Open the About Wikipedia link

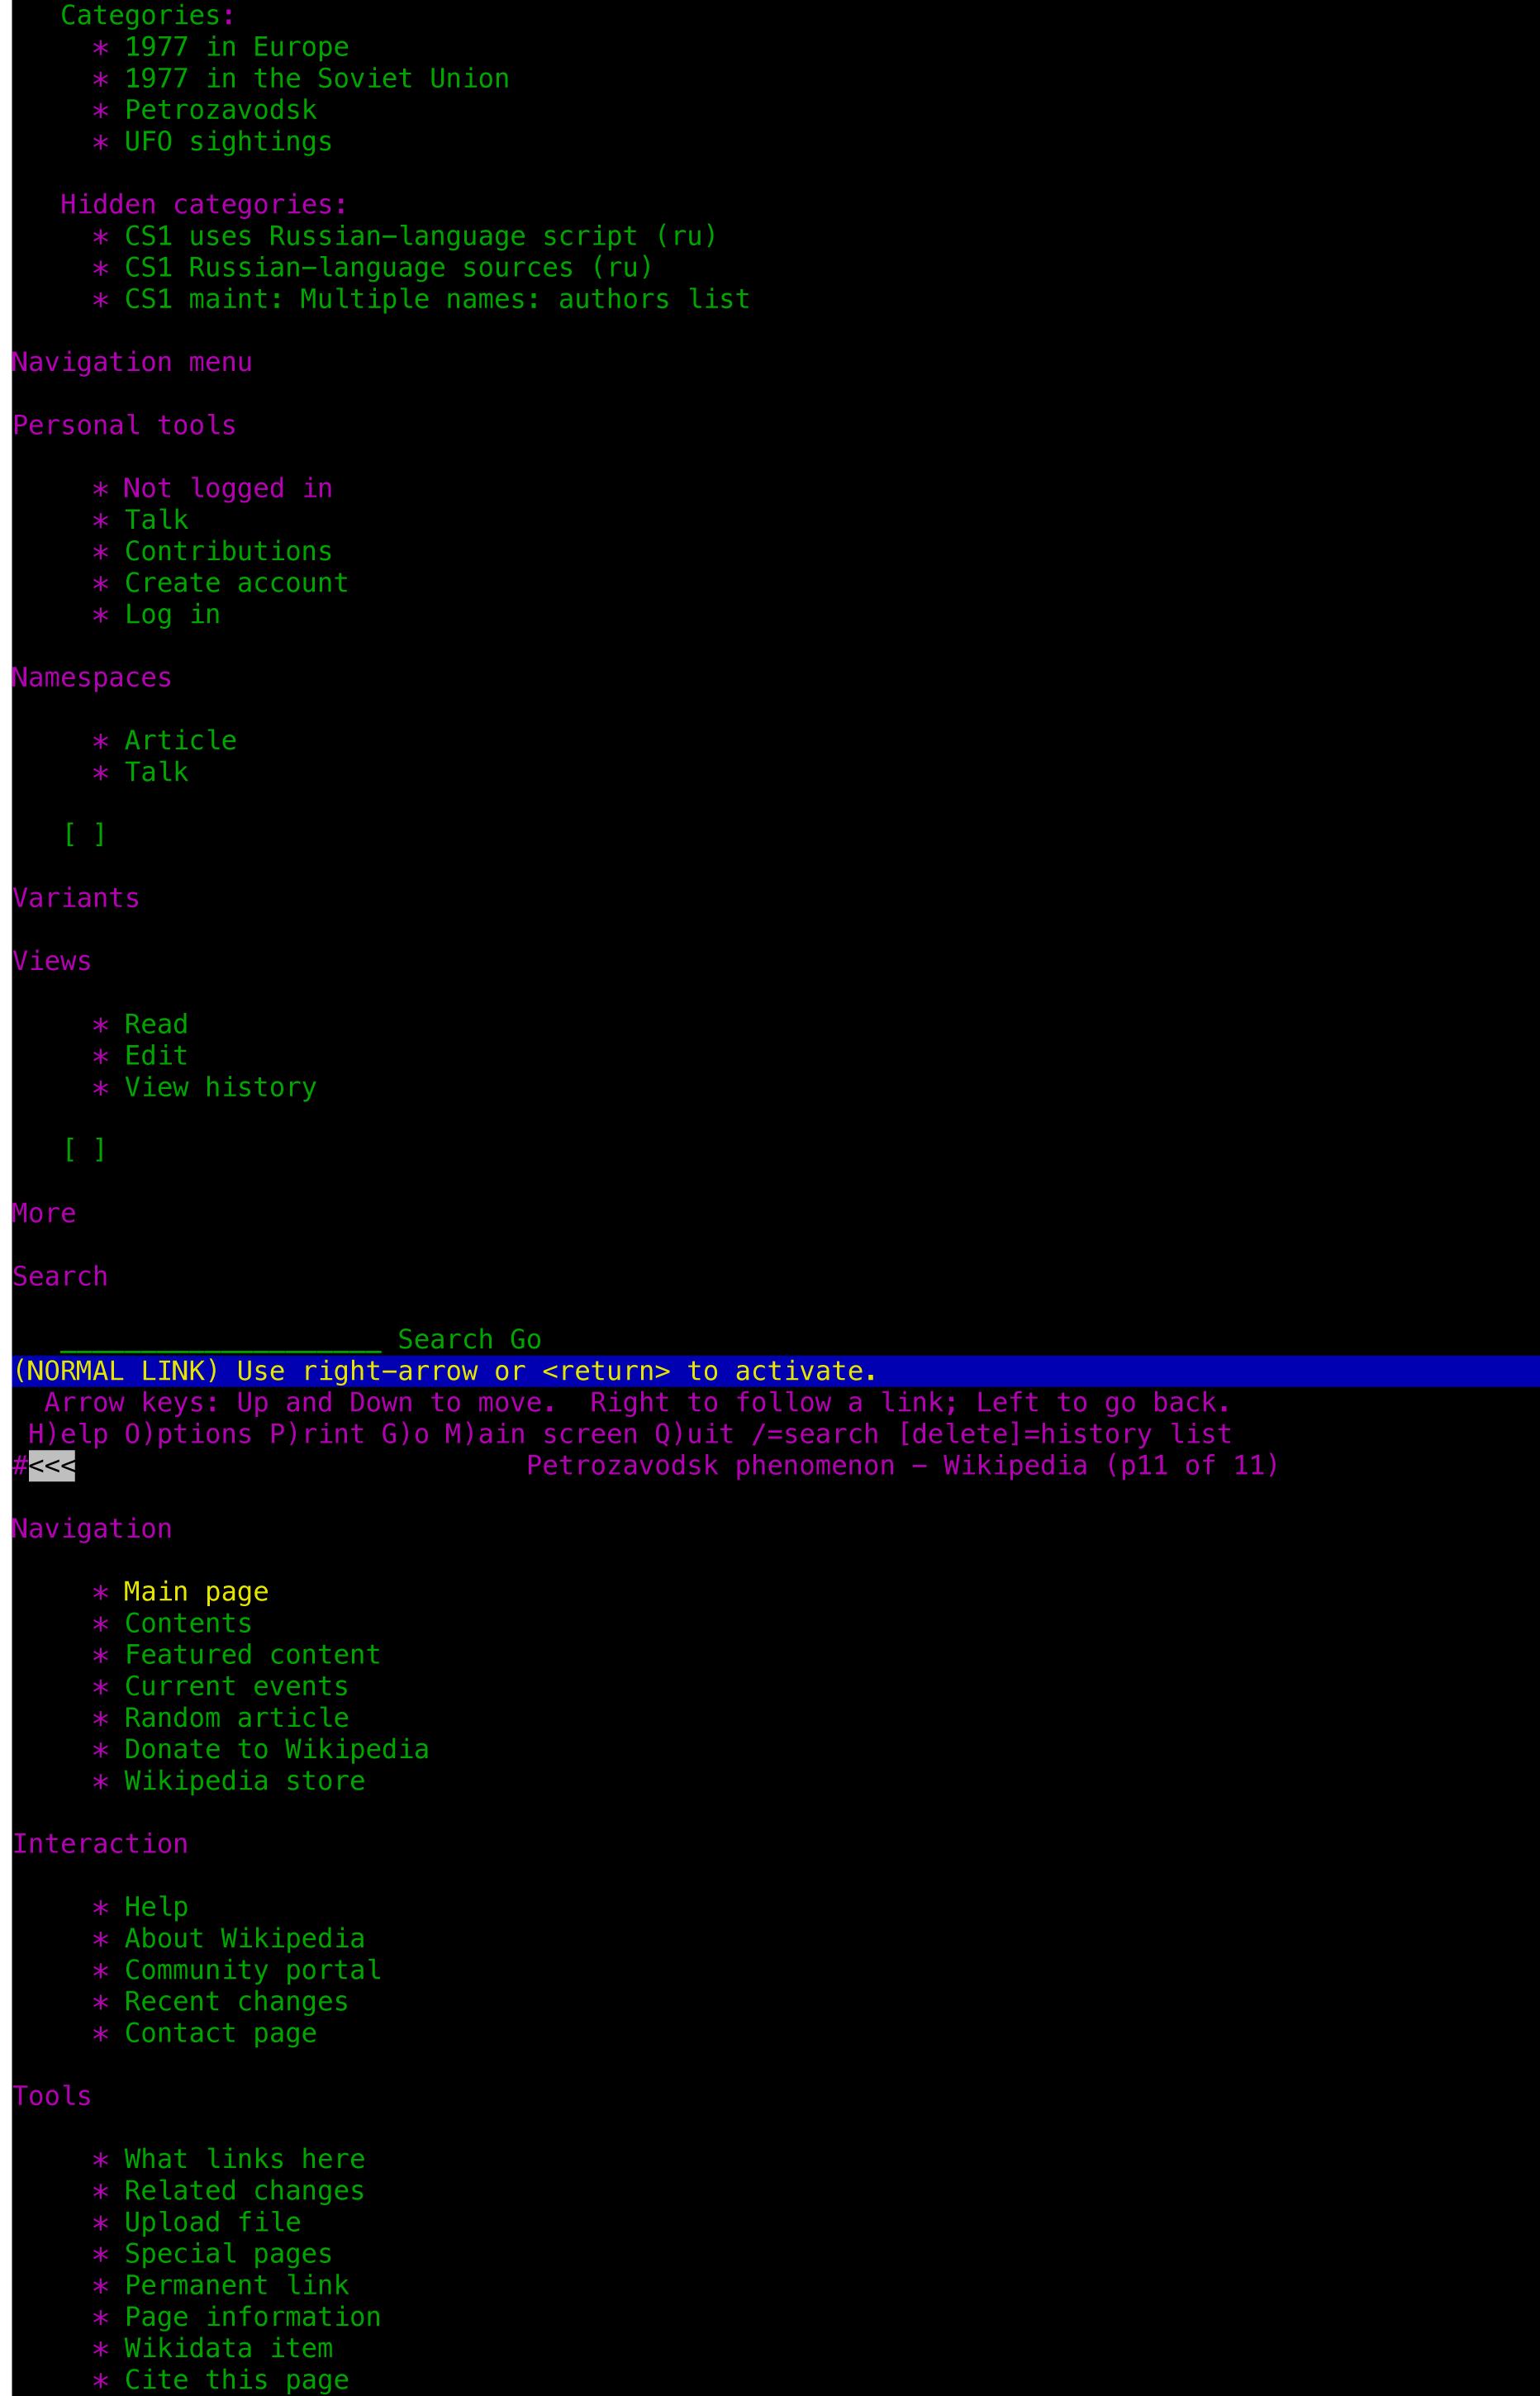tap(245, 1939)
